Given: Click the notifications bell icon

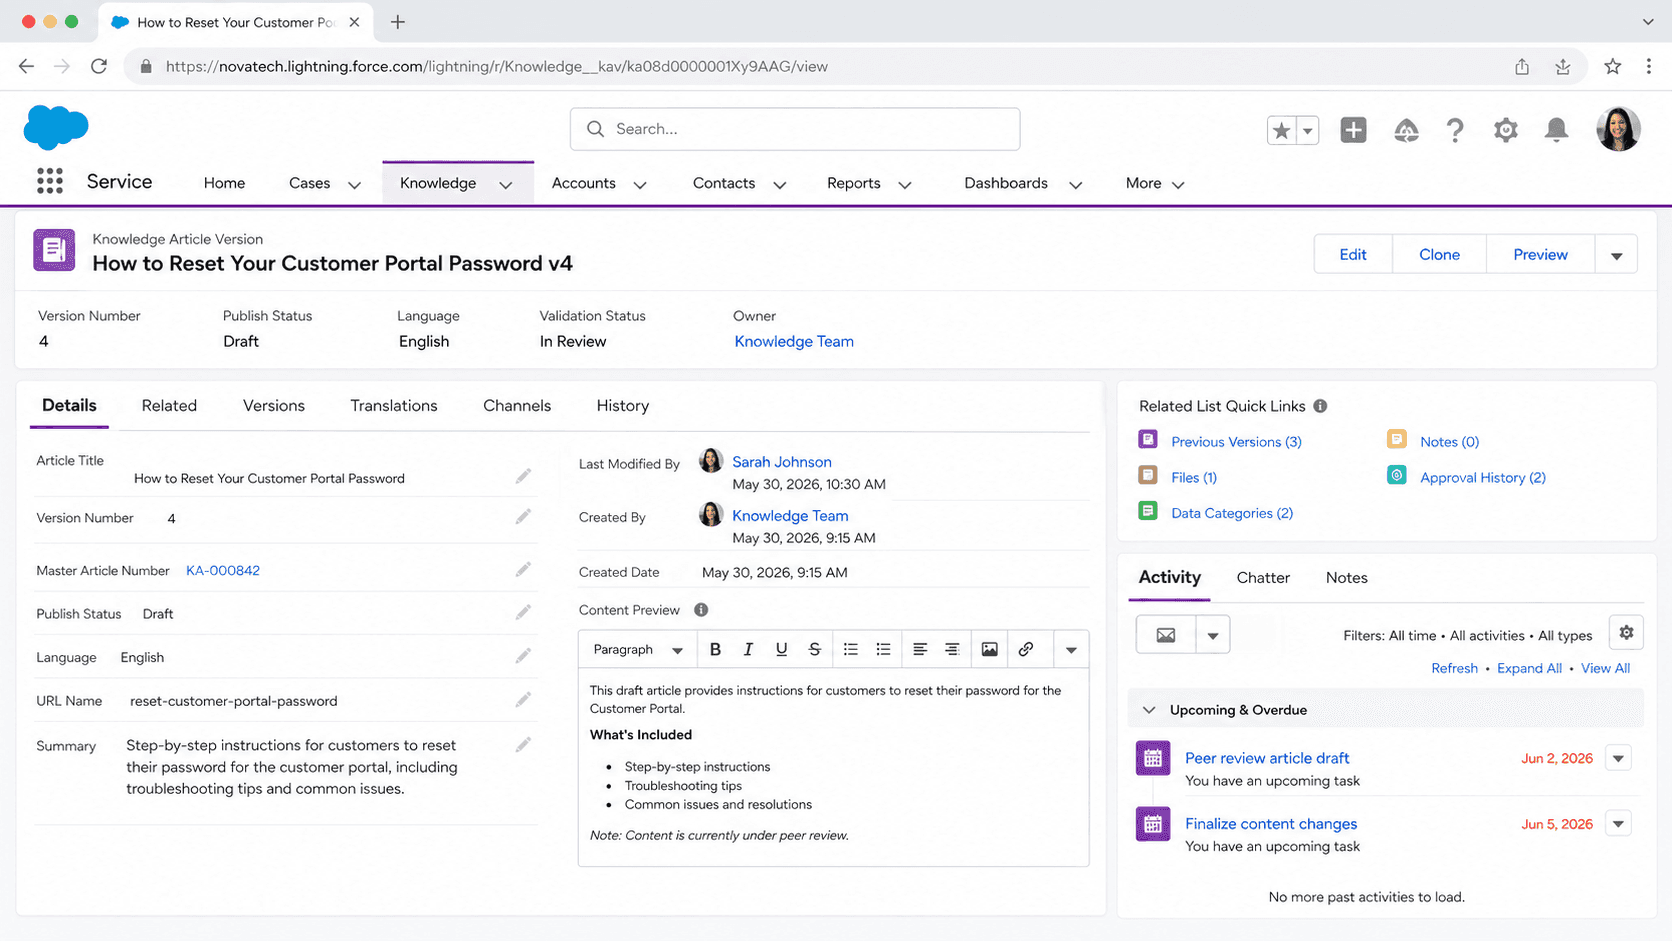Looking at the screenshot, I should point(1556,130).
